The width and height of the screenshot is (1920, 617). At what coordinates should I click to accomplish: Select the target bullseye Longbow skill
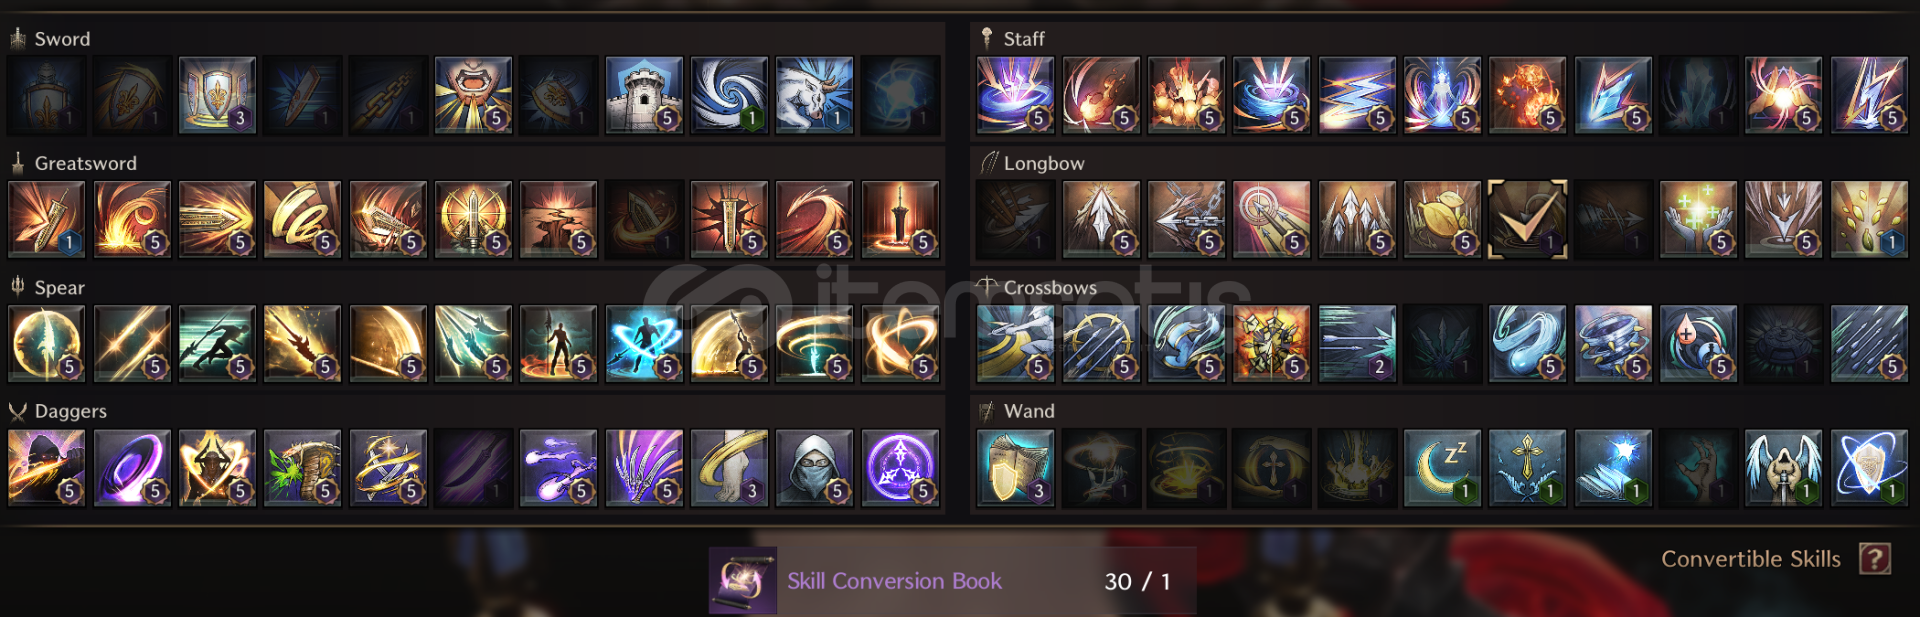1271,219
